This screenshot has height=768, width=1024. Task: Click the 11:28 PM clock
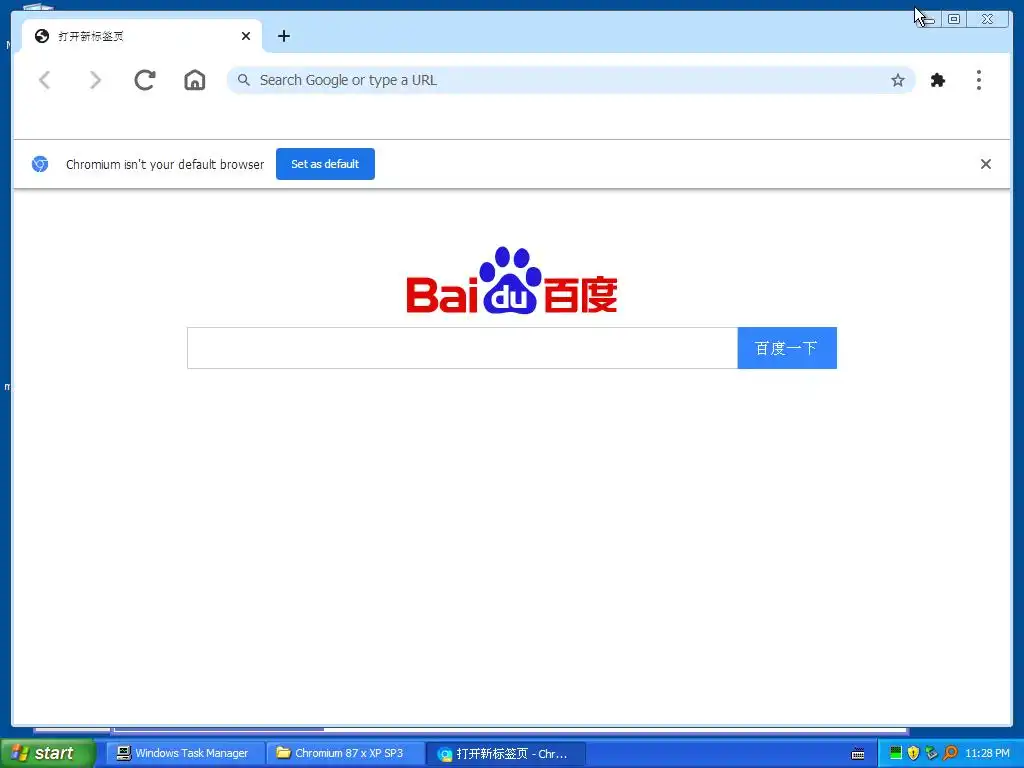[987, 753]
